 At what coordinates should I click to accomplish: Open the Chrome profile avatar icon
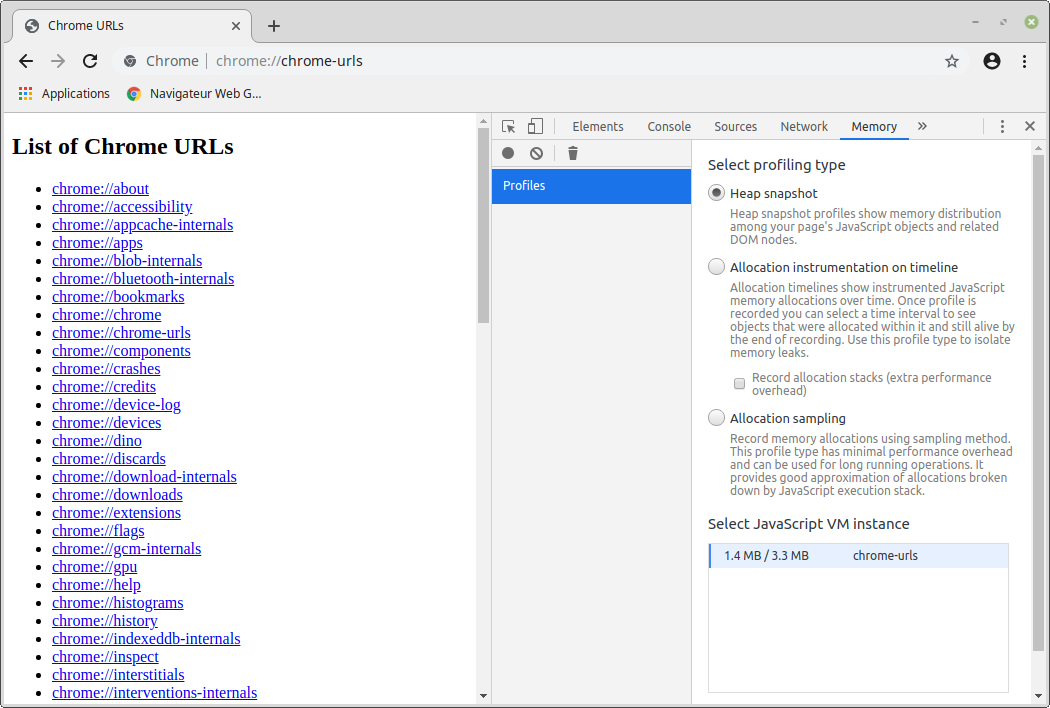click(x=992, y=61)
